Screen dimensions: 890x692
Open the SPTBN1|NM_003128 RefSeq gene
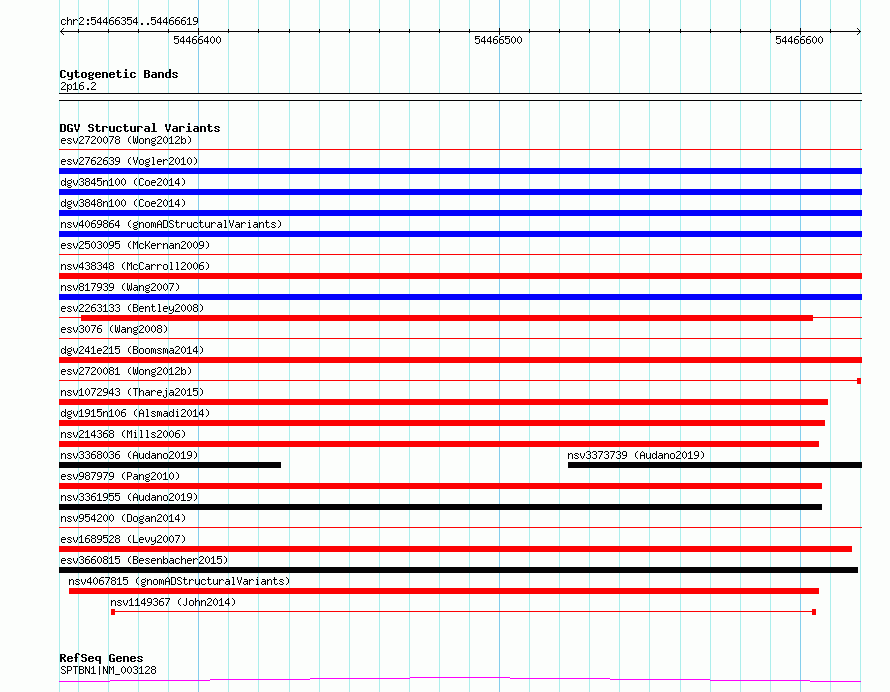click(x=108, y=670)
